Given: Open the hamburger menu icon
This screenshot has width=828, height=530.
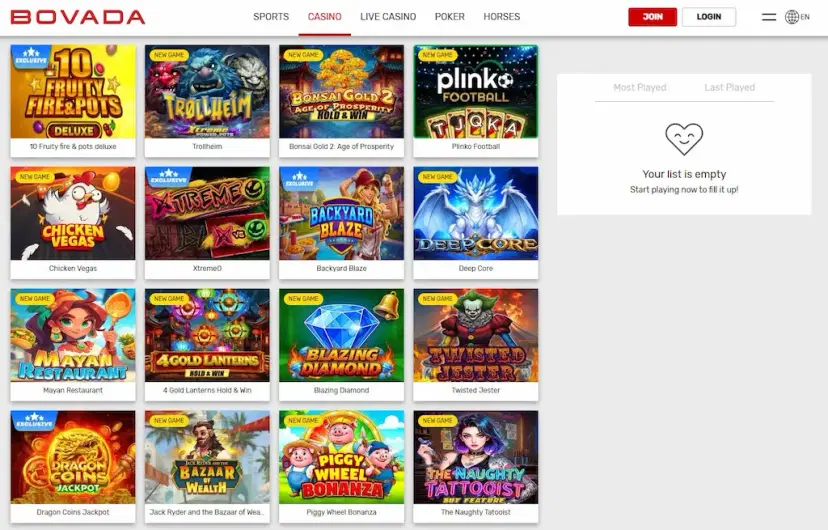Looking at the screenshot, I should tap(769, 17).
